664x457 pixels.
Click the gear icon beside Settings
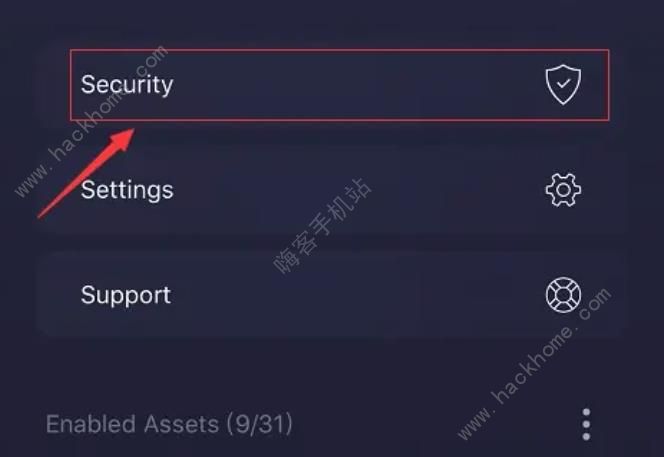point(563,190)
